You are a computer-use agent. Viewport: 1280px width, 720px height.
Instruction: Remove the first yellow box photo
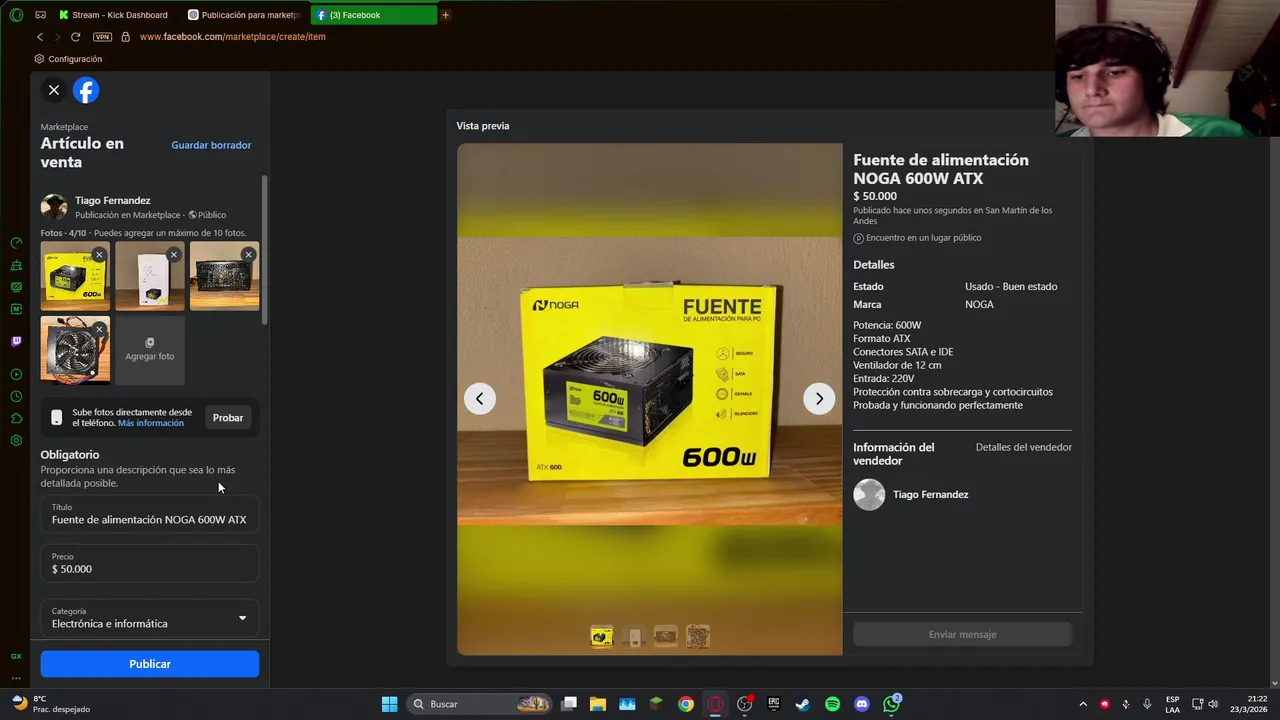click(99, 255)
